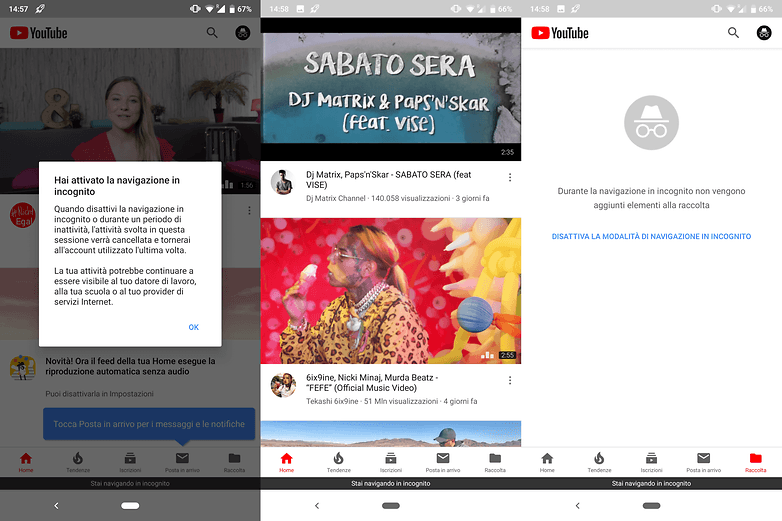Viewport: 782px width, 521px height.
Task: Open Posta in arrivo tab in left screen
Action: (x=182, y=462)
